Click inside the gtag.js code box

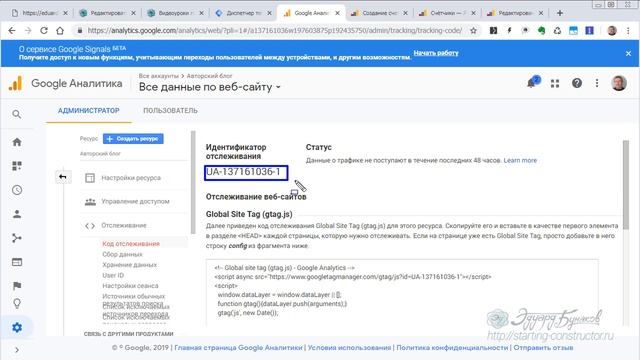tap(402, 292)
